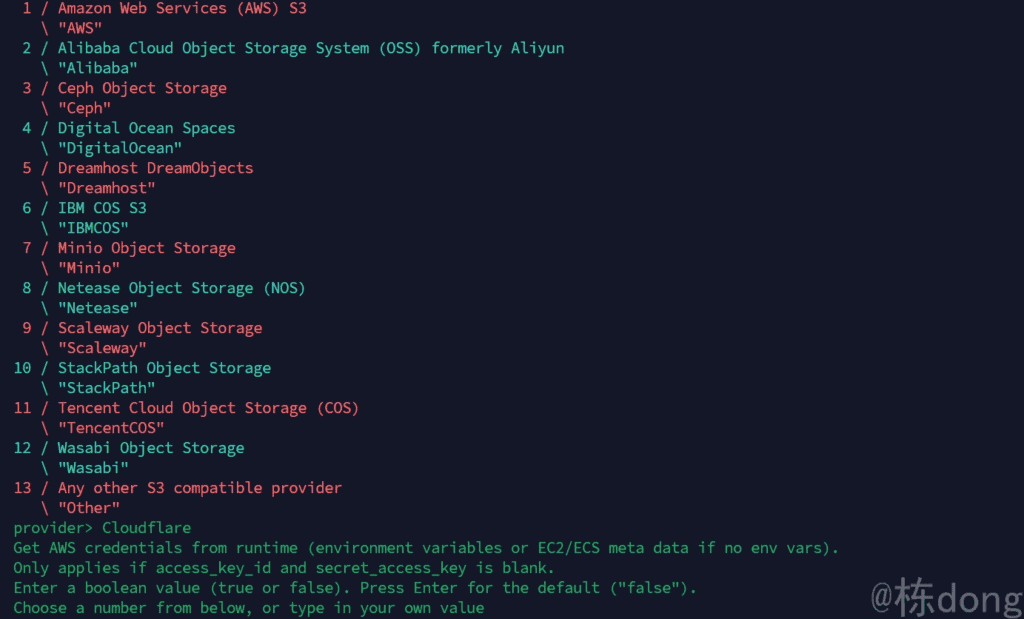
Task: Click the "Get AWS credentials from runtime" line
Action: click(x=426, y=548)
